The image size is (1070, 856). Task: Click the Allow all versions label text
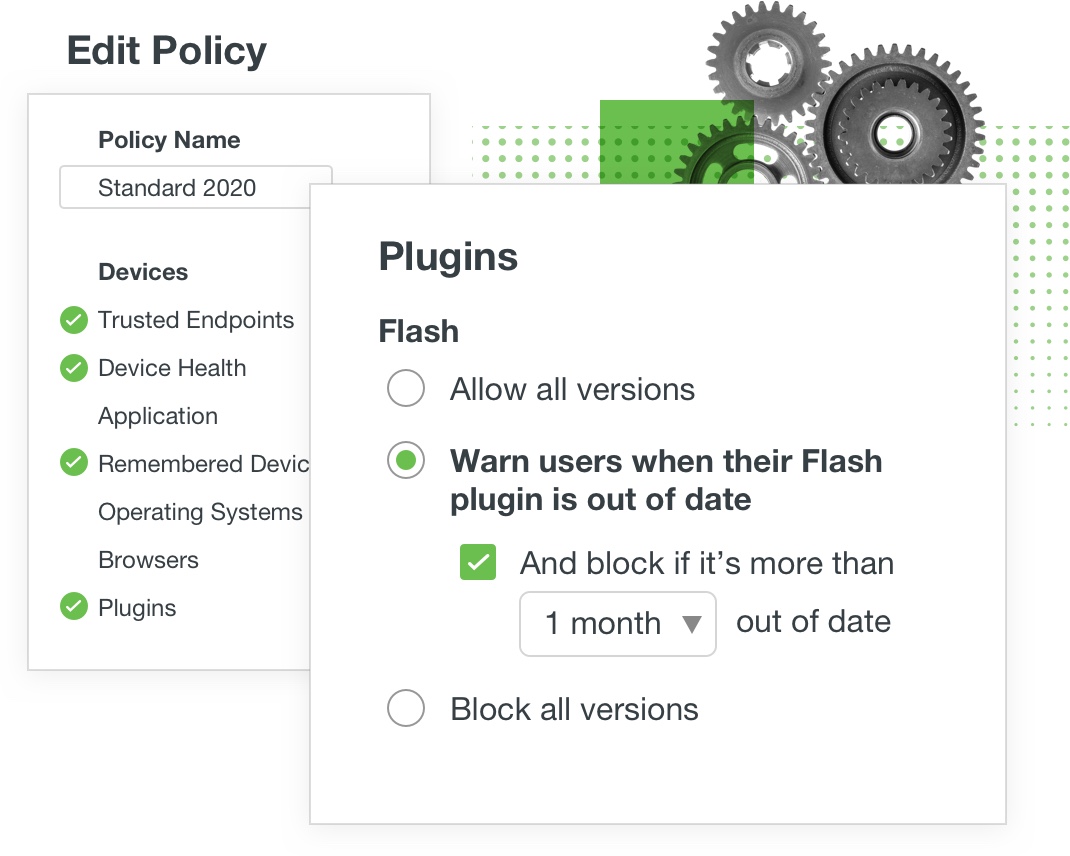[572, 389]
